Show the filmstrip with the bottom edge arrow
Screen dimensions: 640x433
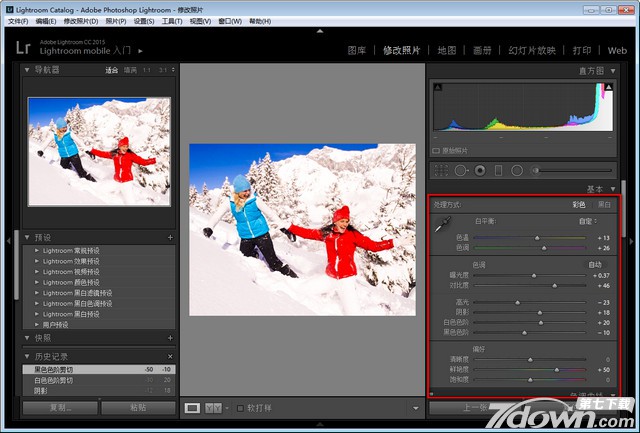pyautogui.click(x=320, y=425)
